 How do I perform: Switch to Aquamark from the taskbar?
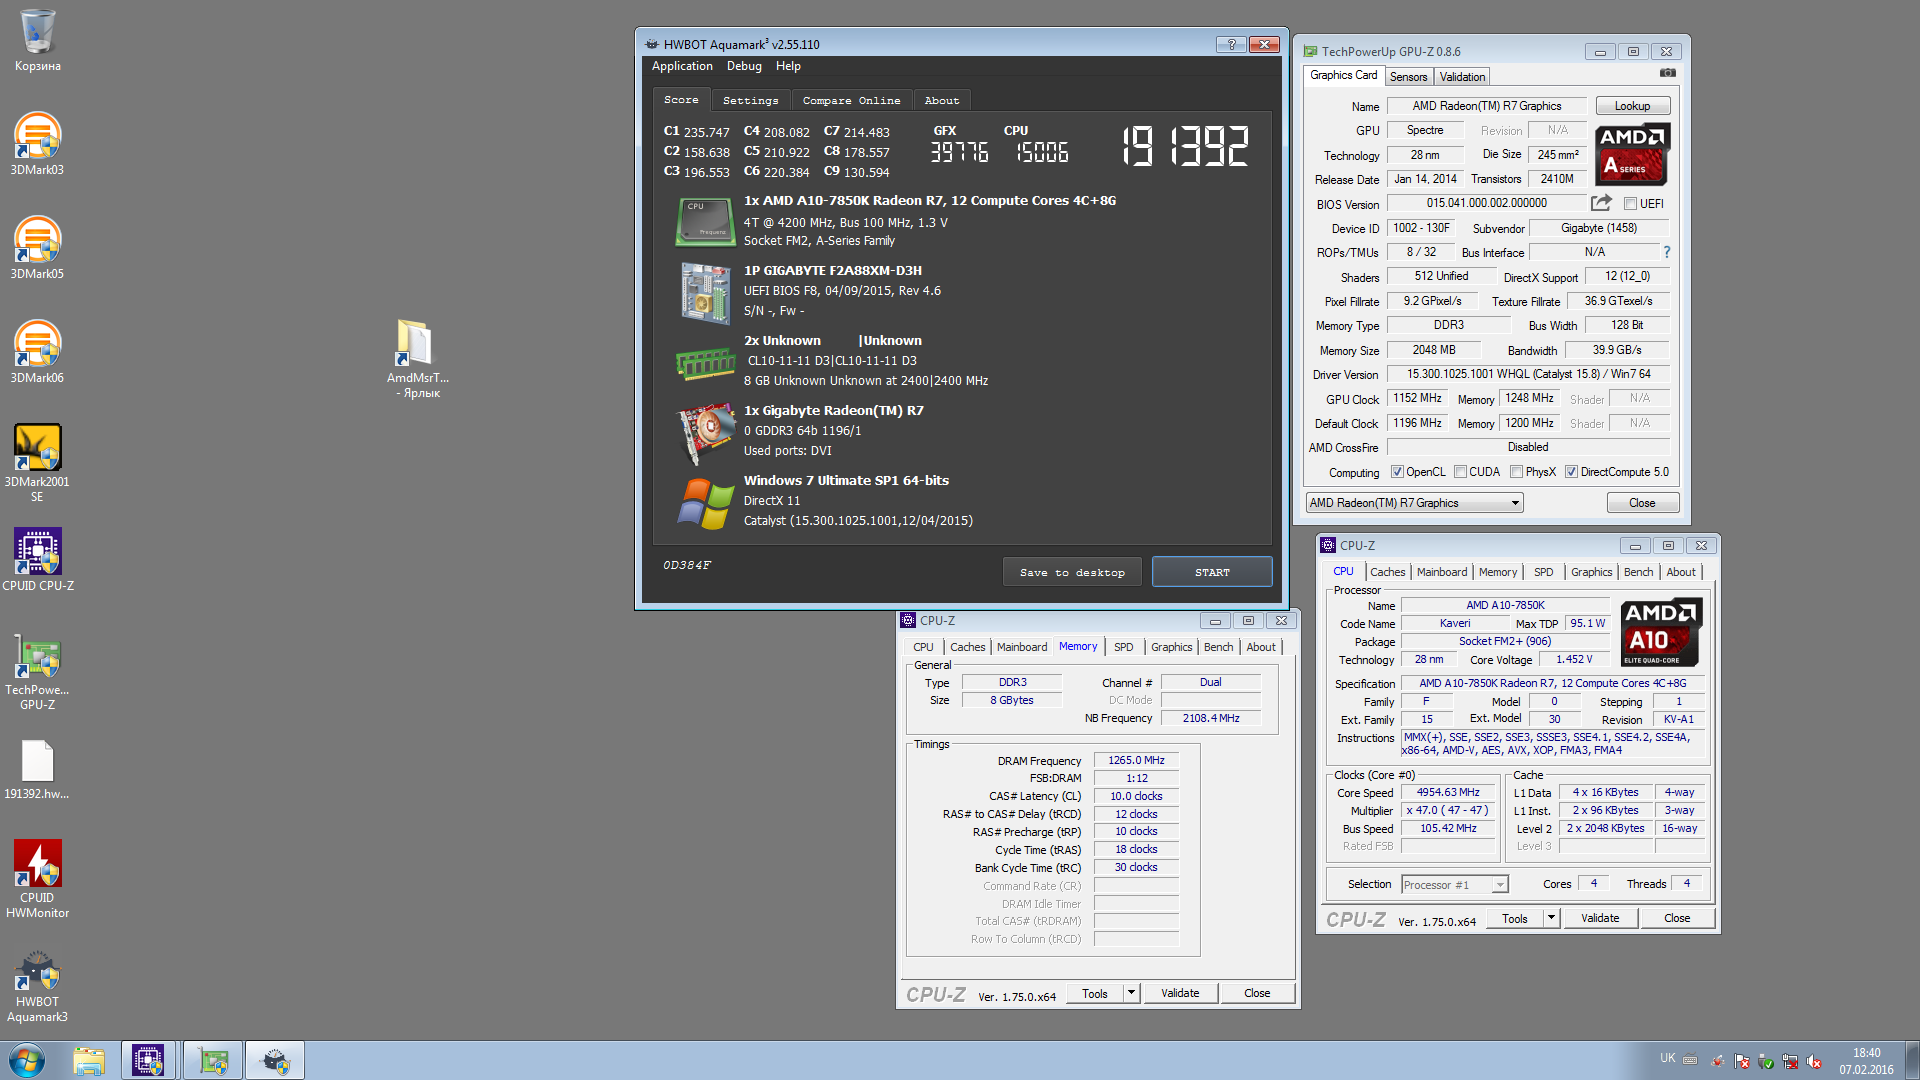click(275, 1060)
